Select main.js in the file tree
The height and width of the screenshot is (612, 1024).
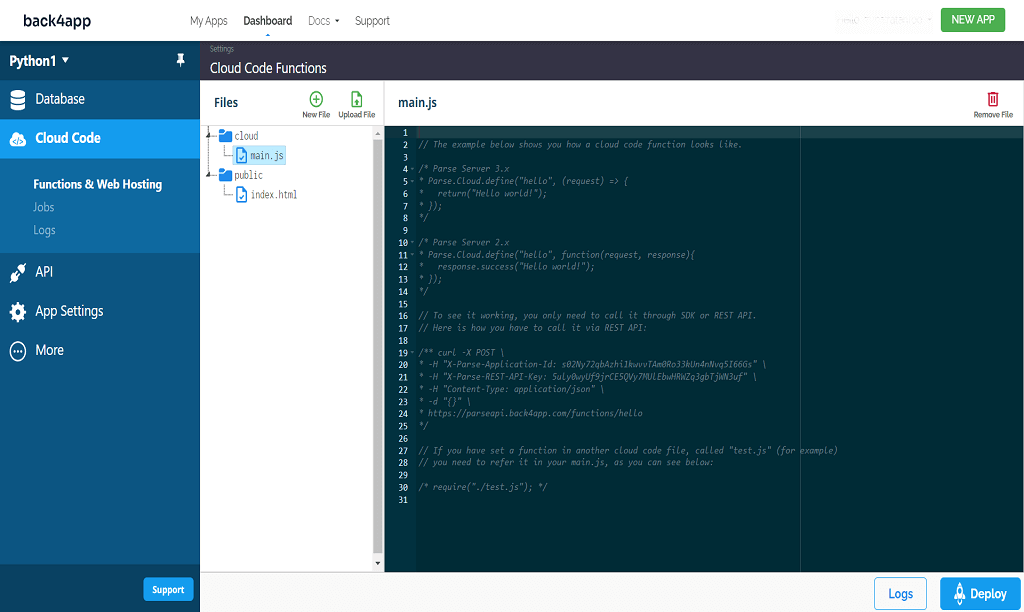pyautogui.click(x=266, y=155)
